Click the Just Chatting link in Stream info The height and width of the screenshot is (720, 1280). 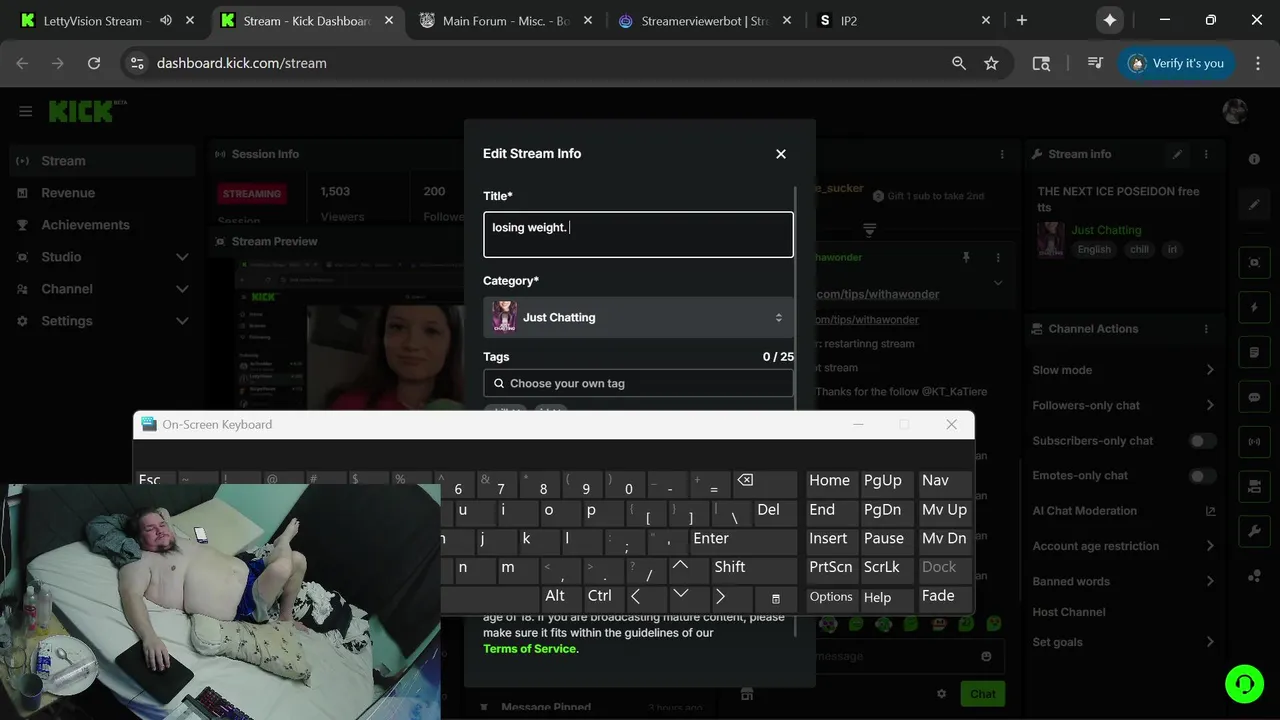[x=1106, y=230]
